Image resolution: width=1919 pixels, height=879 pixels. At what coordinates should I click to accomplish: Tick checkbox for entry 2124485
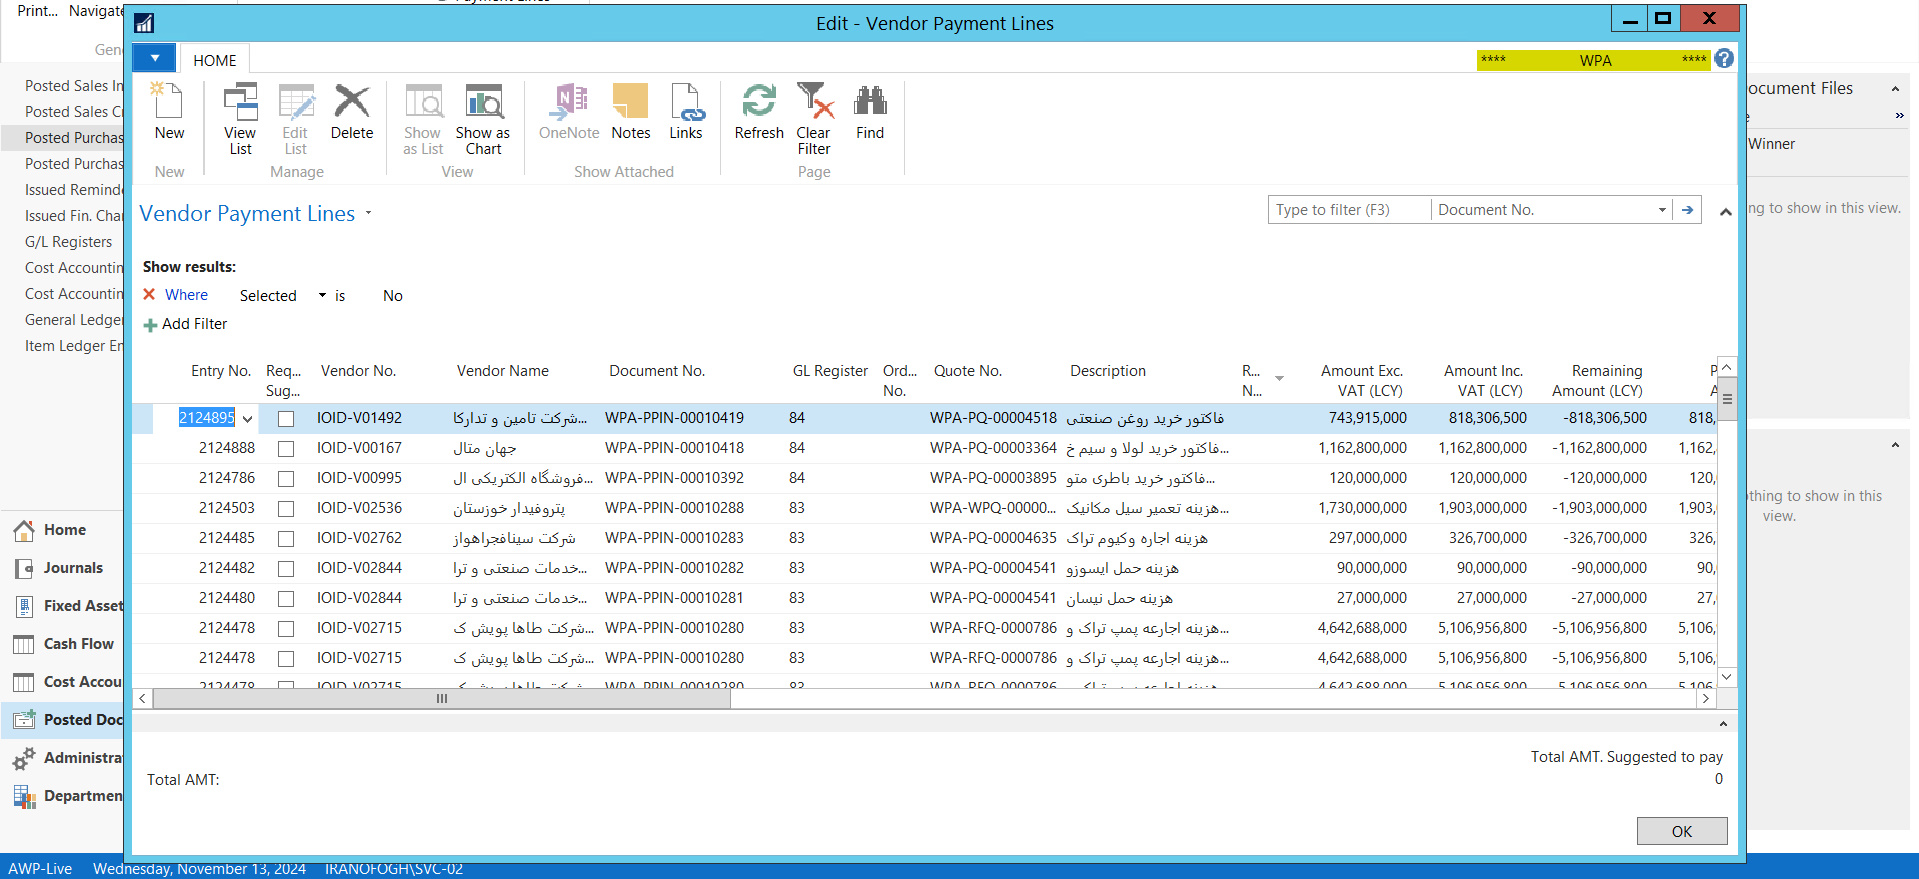click(x=286, y=539)
